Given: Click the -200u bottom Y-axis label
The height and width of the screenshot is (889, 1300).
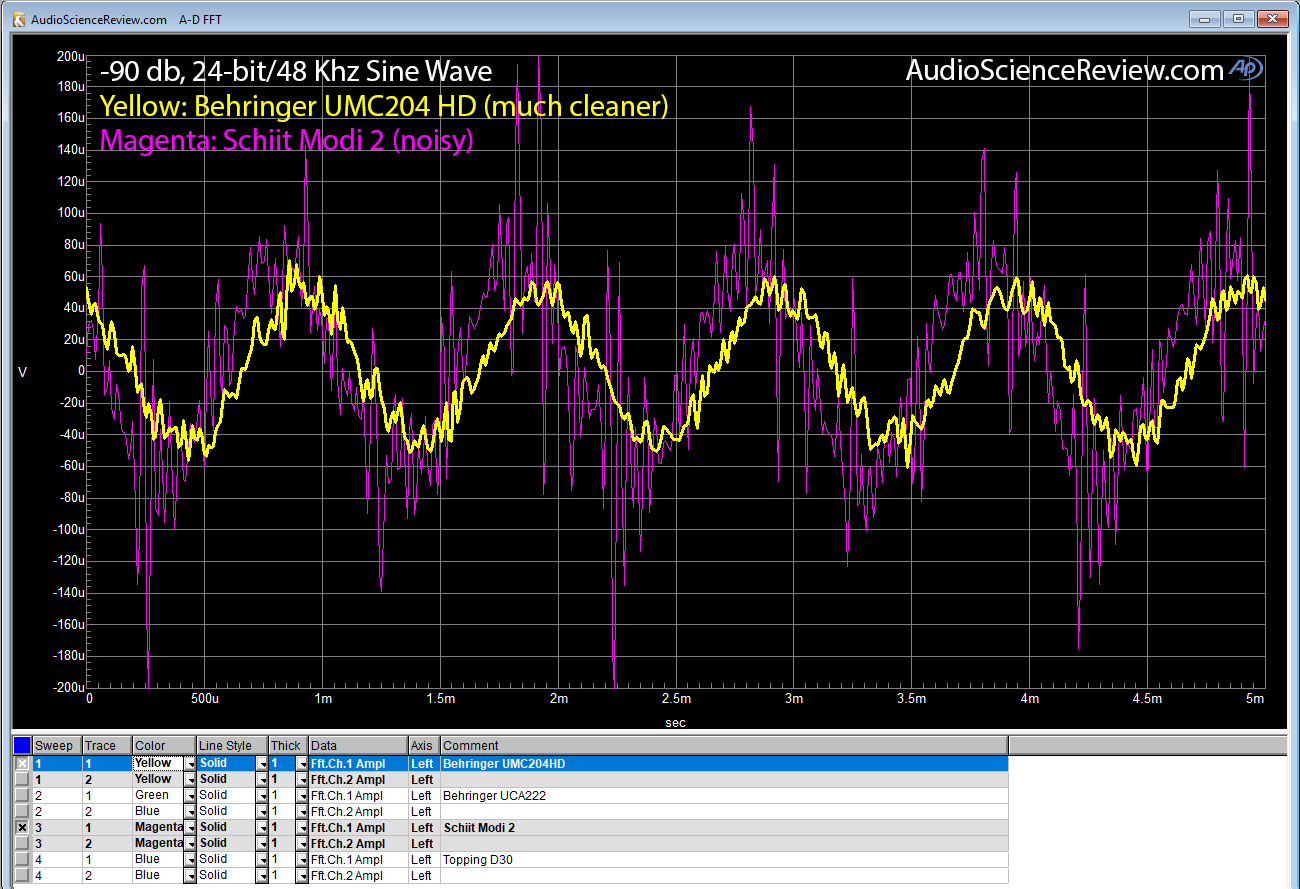Looking at the screenshot, I should point(68,688).
